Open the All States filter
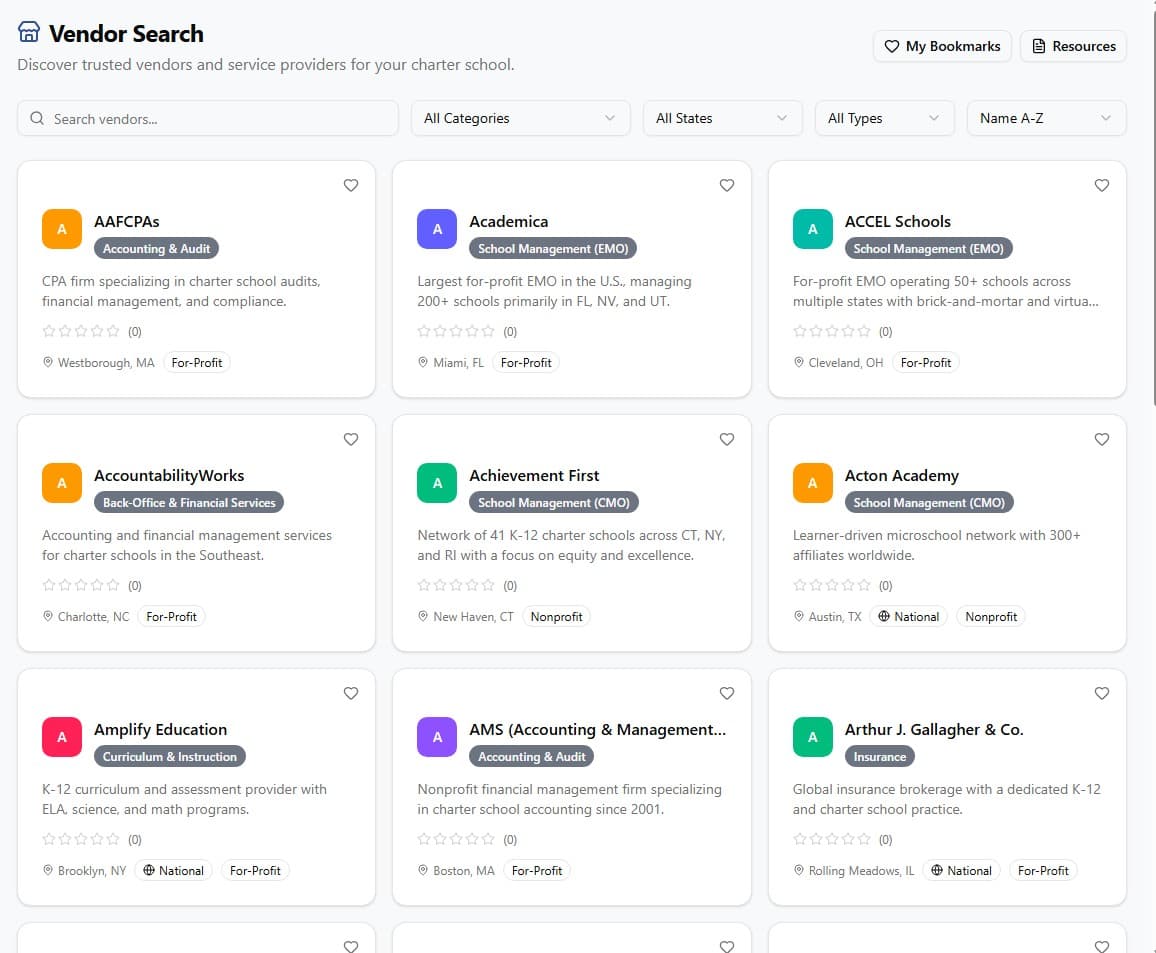The width and height of the screenshot is (1156, 953). [722, 118]
